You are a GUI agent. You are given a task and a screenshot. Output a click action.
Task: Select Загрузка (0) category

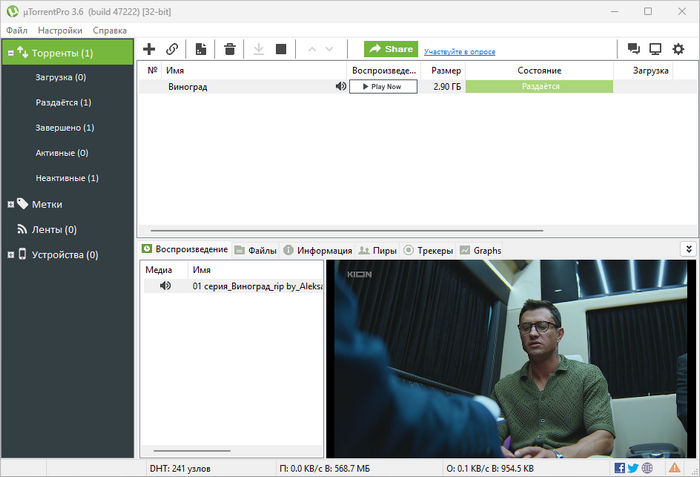coord(61,77)
